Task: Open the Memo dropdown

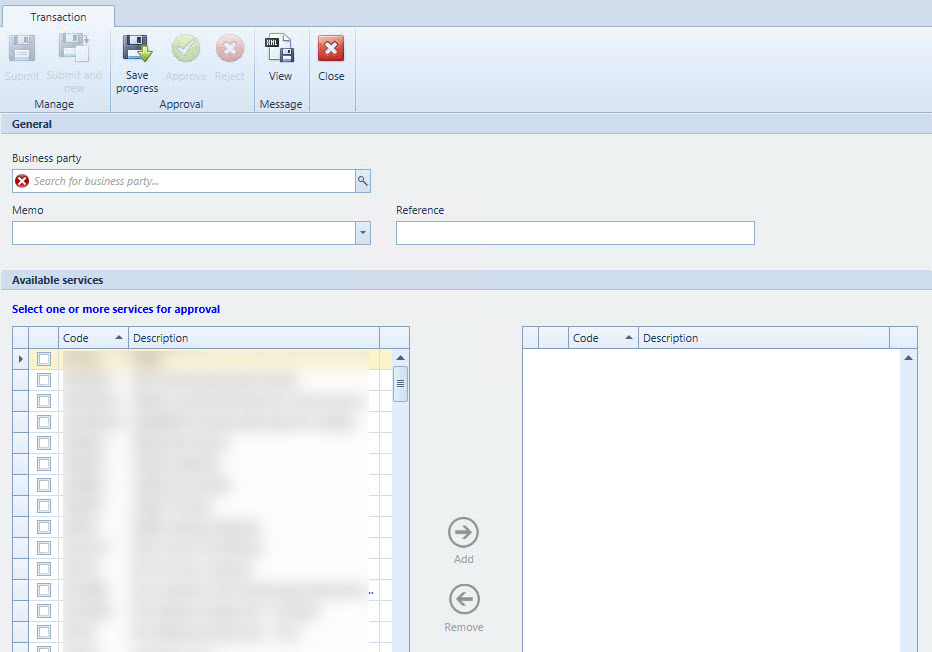Action: [x=363, y=232]
